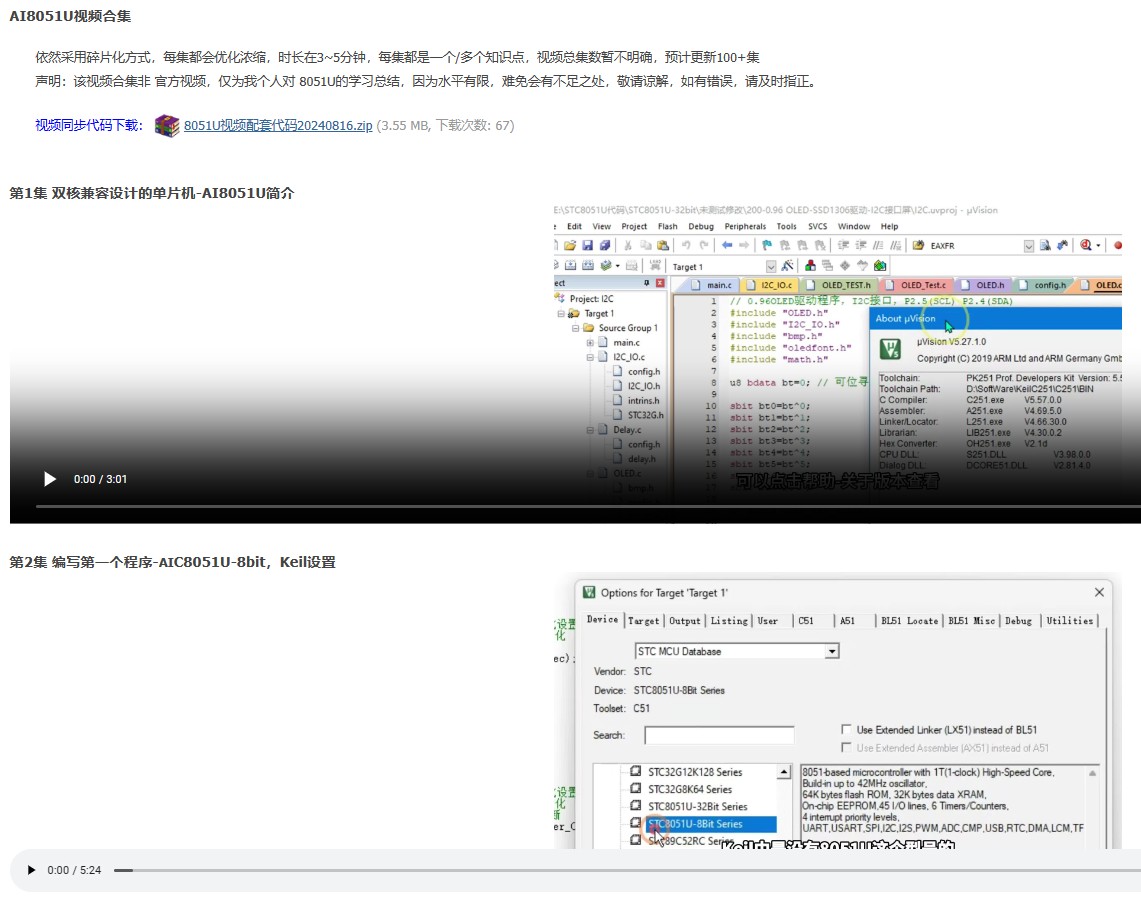Open the SVCS menu in µVision
This screenshot has width=1141, height=899.
click(817, 226)
